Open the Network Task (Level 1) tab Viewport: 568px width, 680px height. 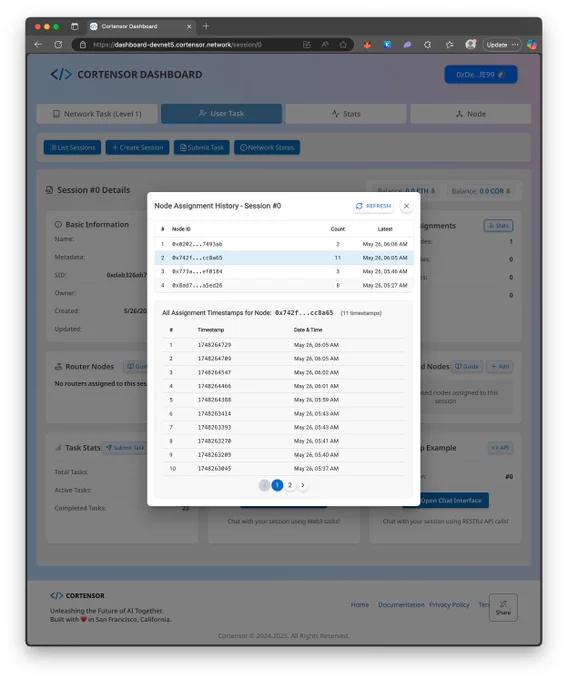pos(97,114)
